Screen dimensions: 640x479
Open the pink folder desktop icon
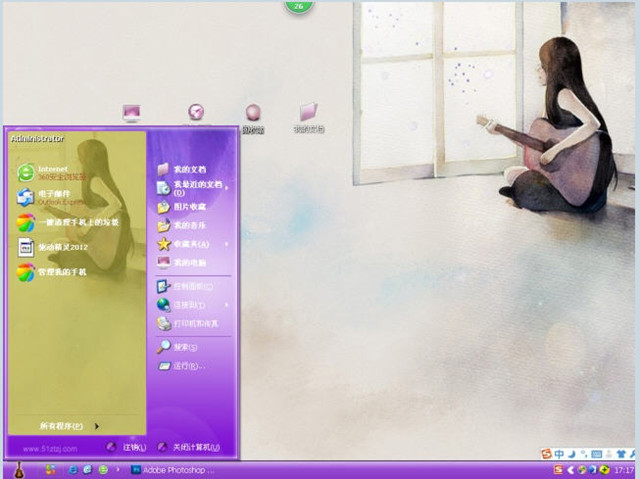[x=309, y=118]
